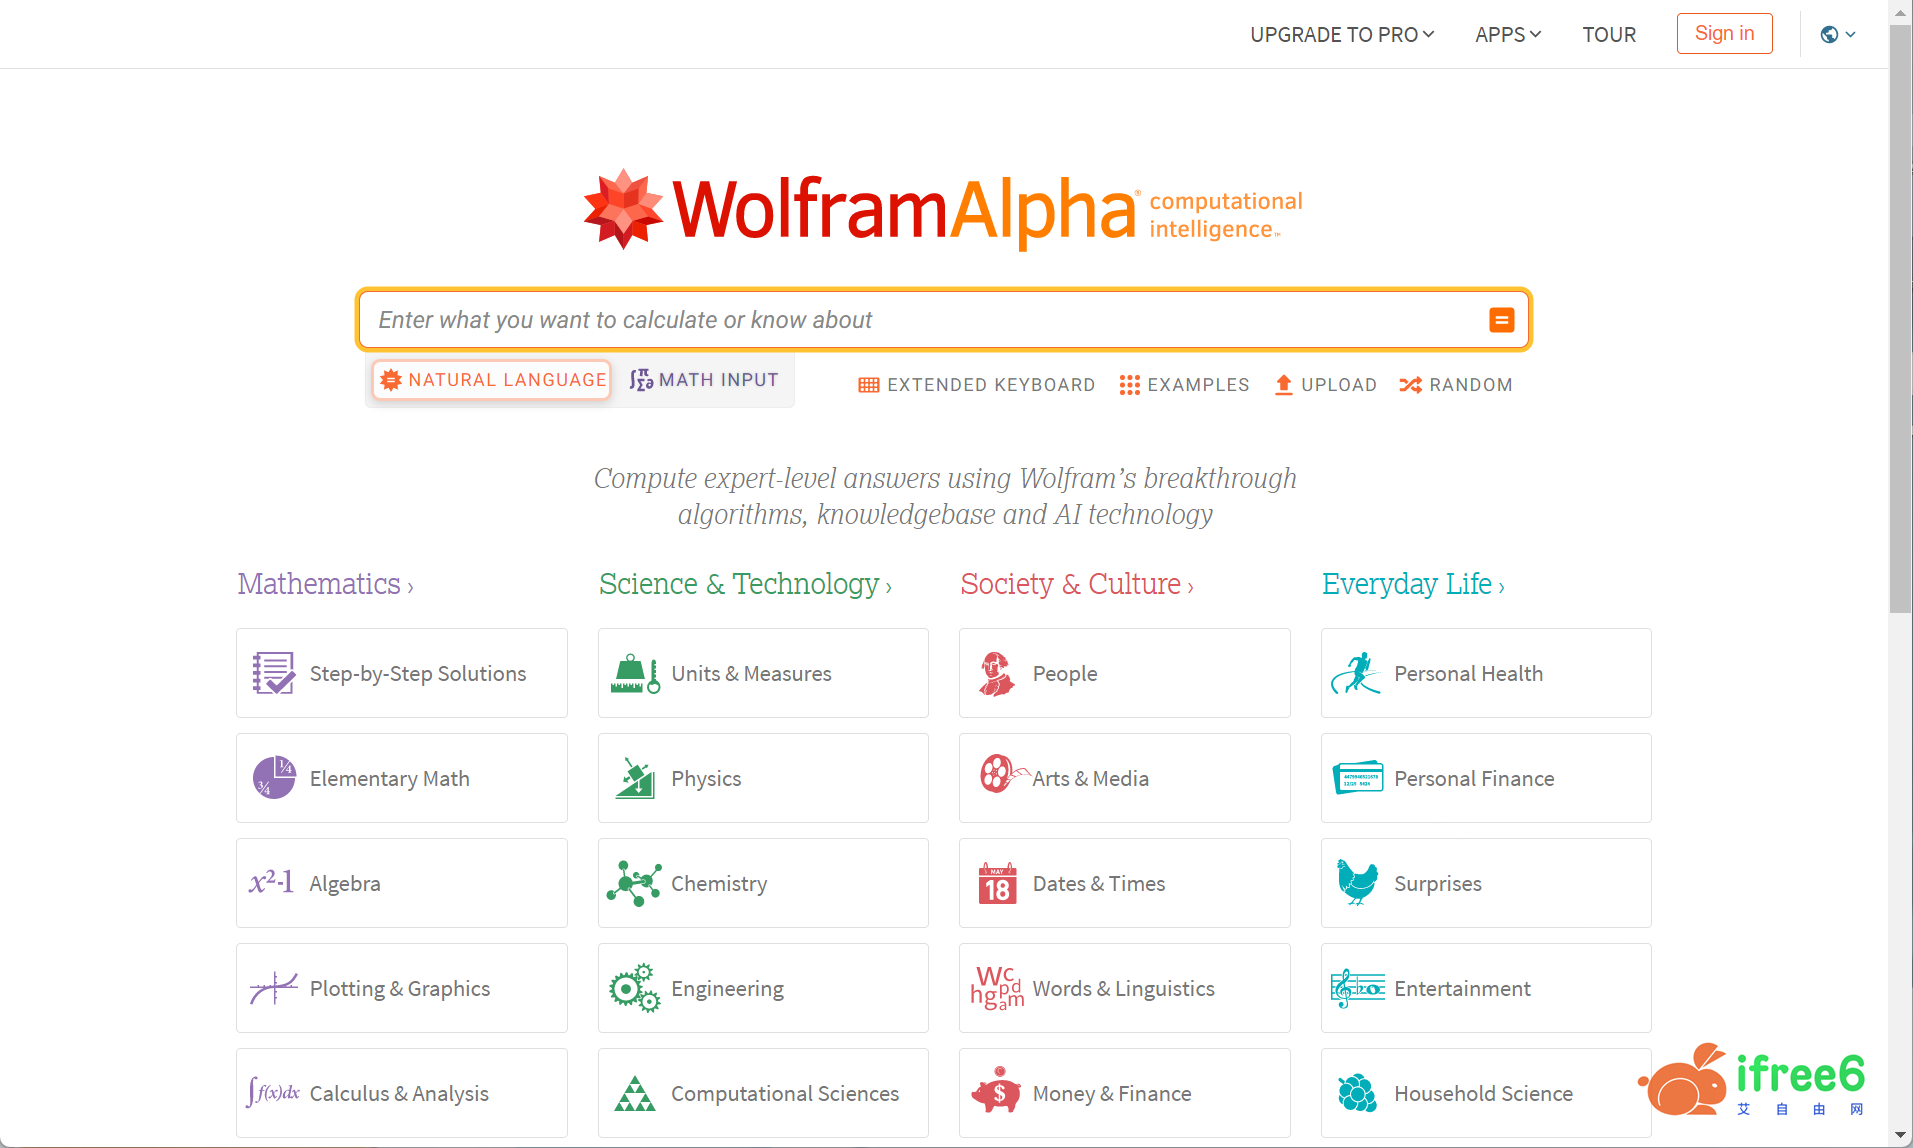Expand the Upgrade to Pro menu
Image resolution: width=1913 pixels, height=1148 pixels.
pyautogui.click(x=1342, y=35)
